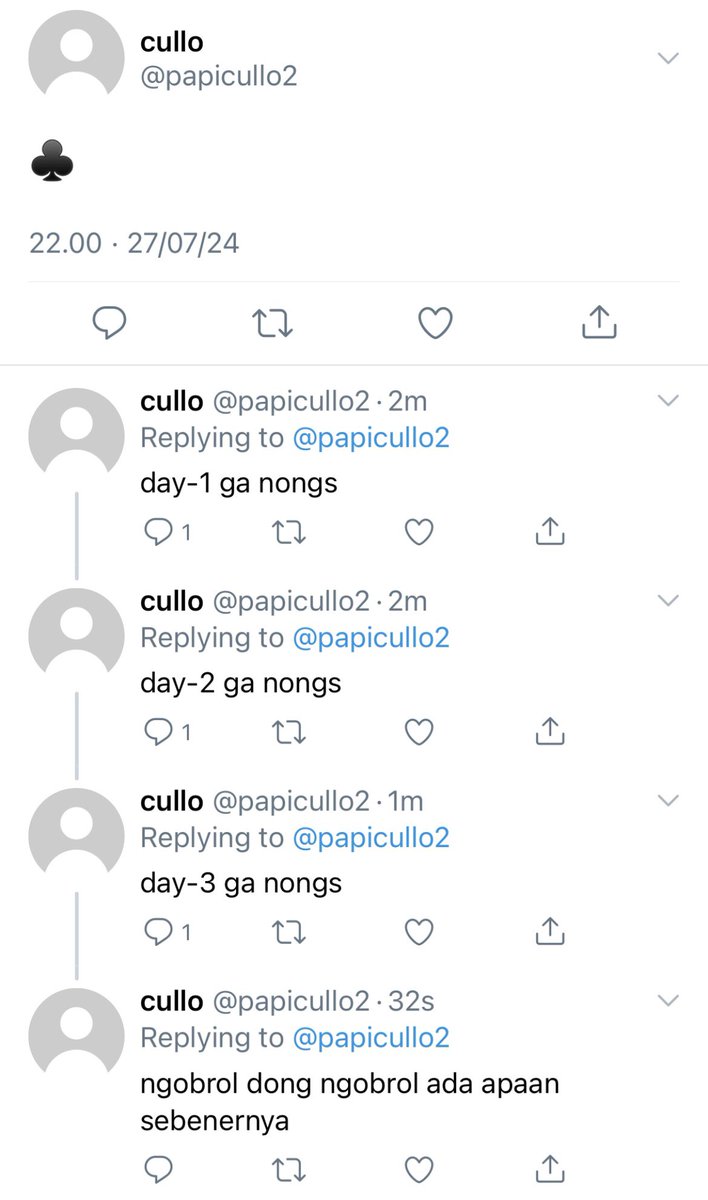
Task: Like the main club emoji tweet
Action: pyautogui.click(x=434, y=323)
